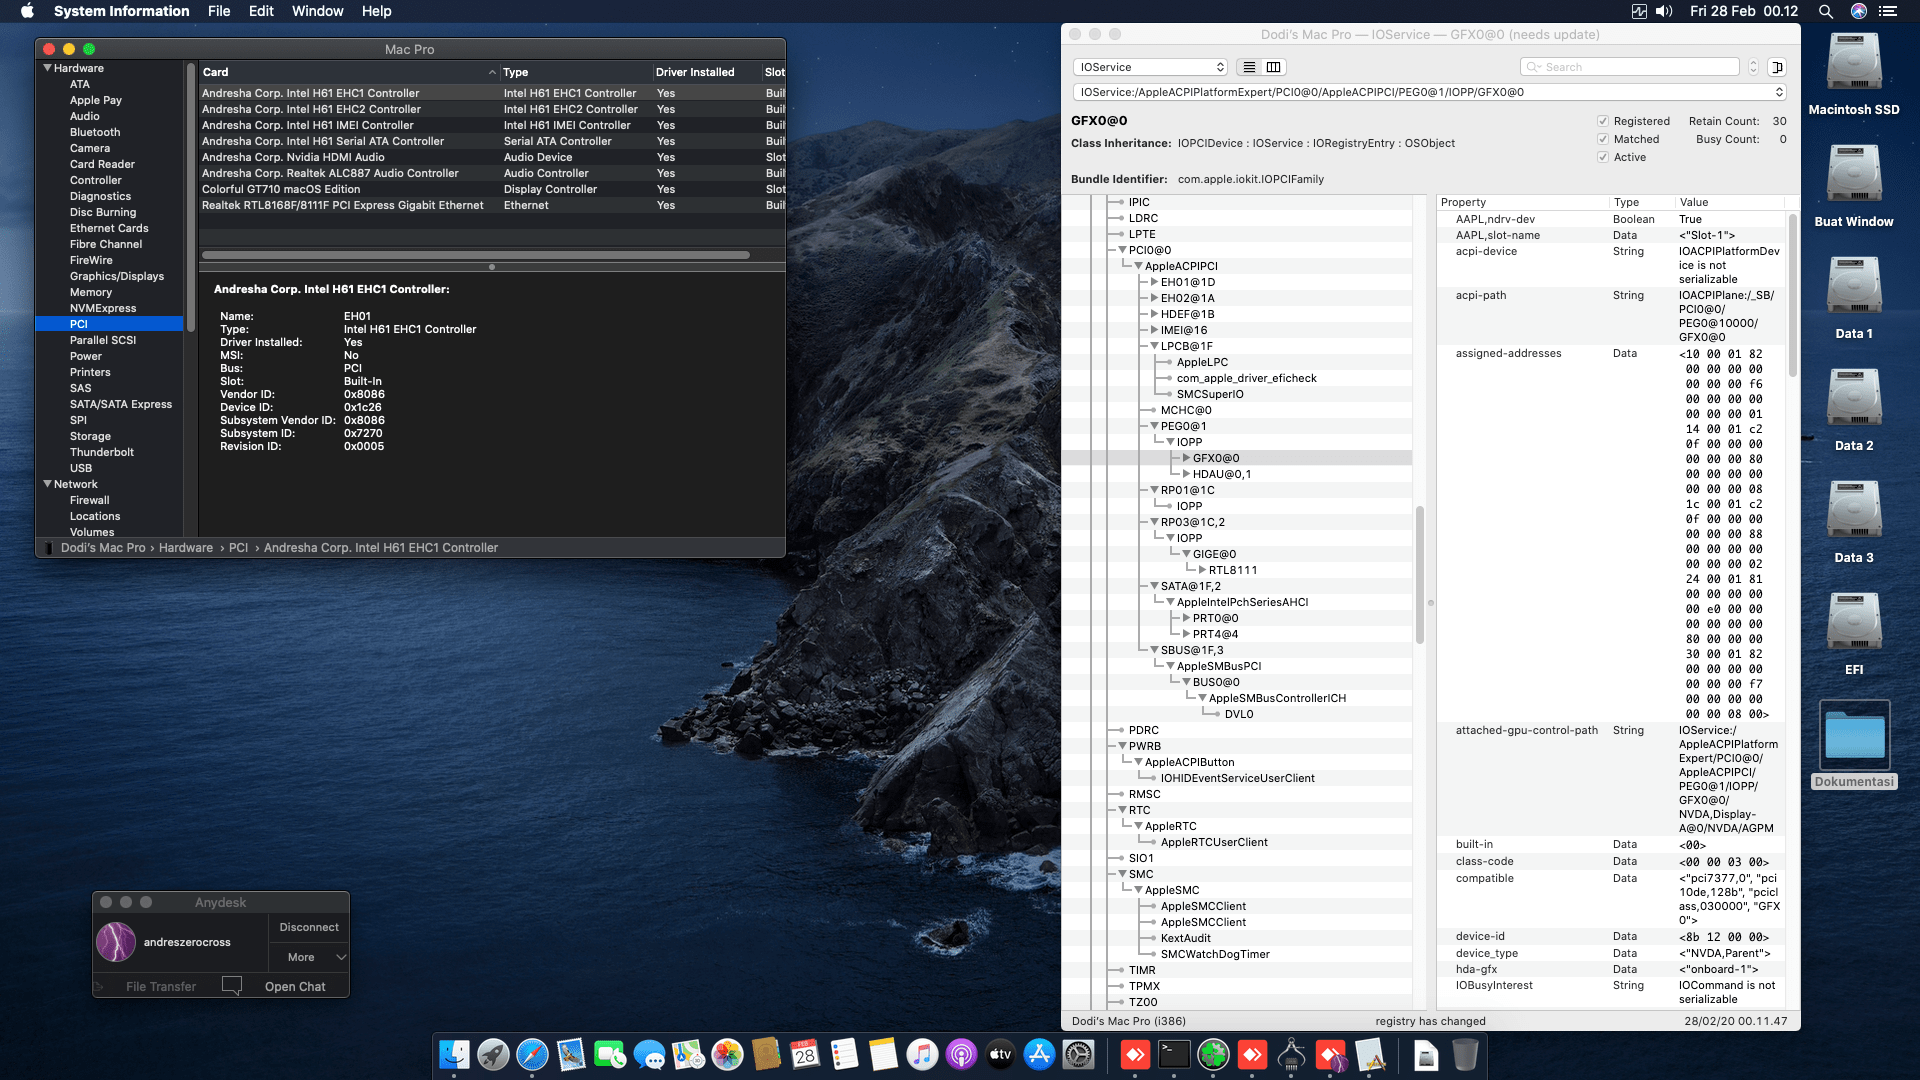Viewport: 1920px width, 1080px height.
Task: Click File Transfer in Anydesk
Action: 161,986
